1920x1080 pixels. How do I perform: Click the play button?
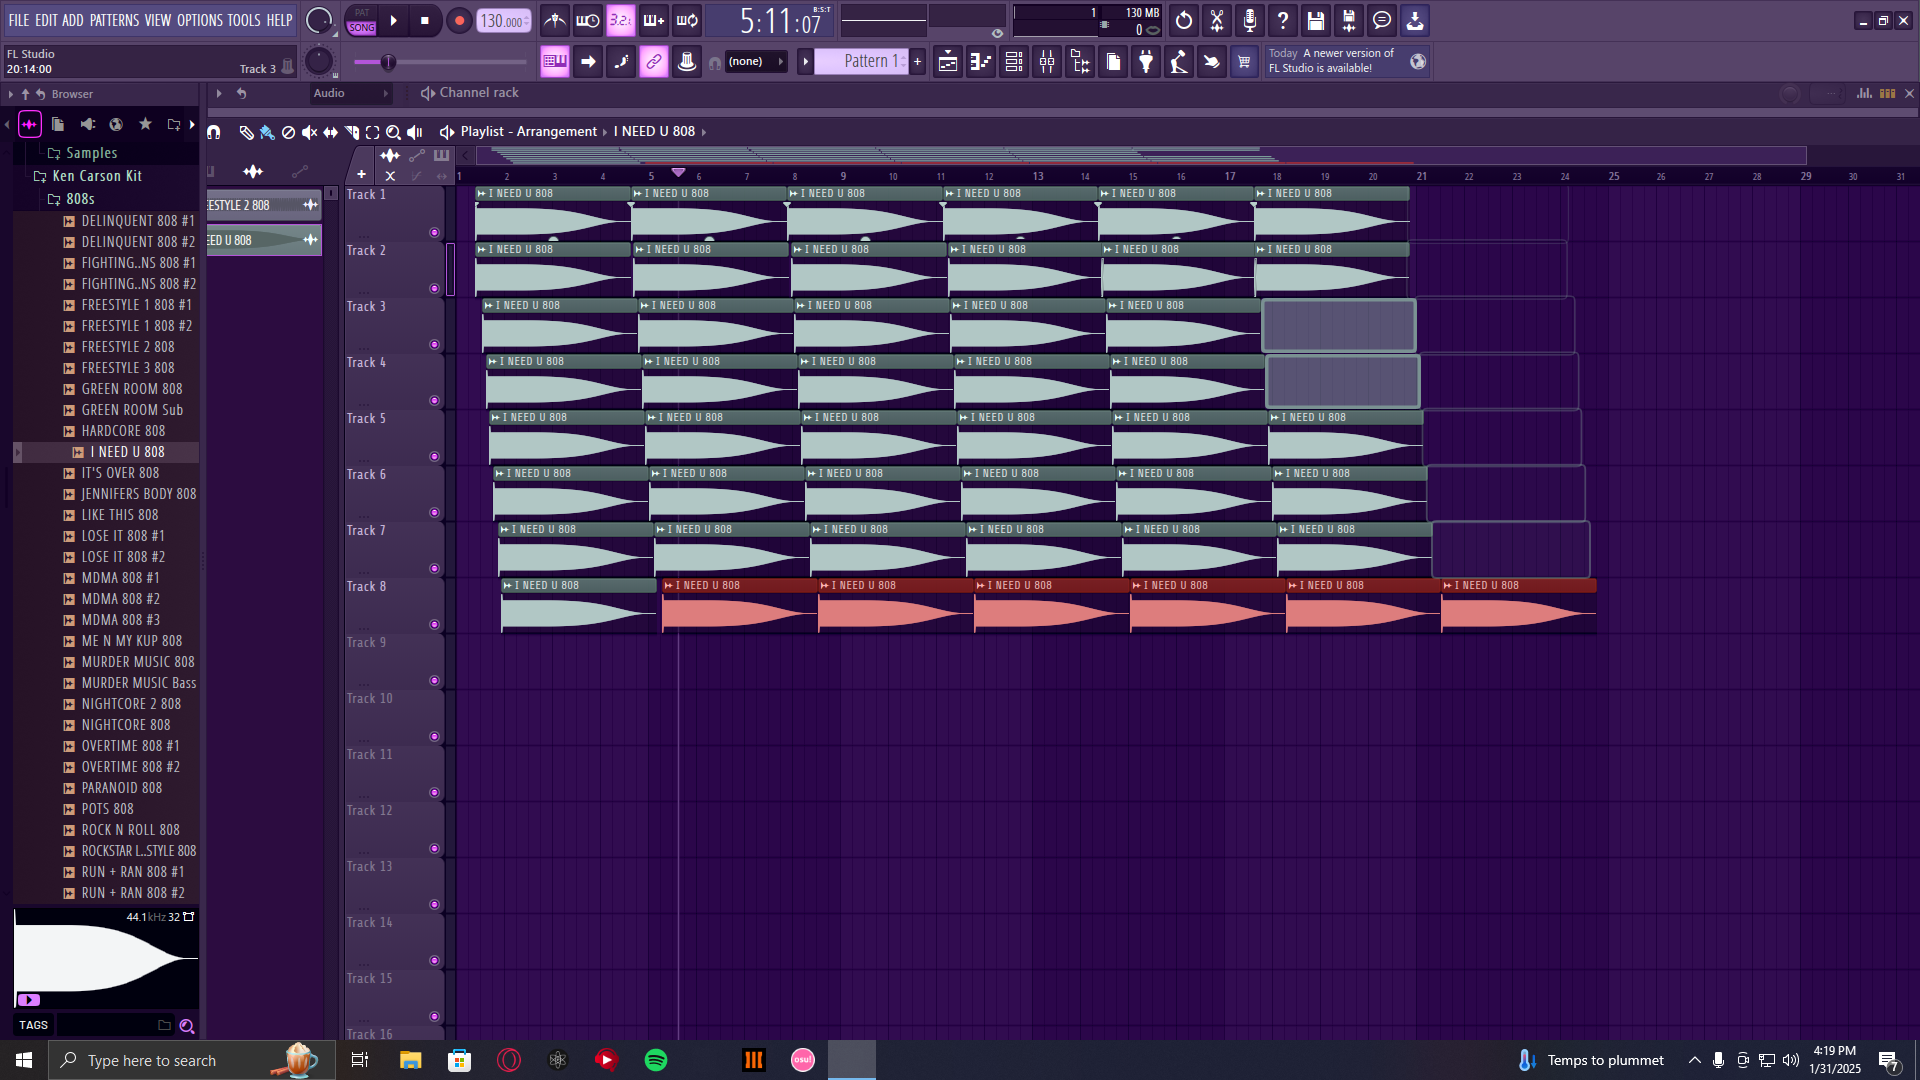click(393, 20)
